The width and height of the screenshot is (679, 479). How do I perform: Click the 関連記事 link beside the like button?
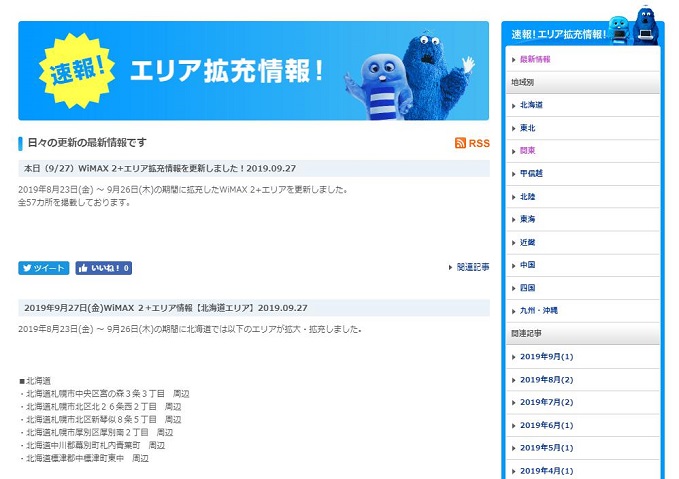[473, 267]
